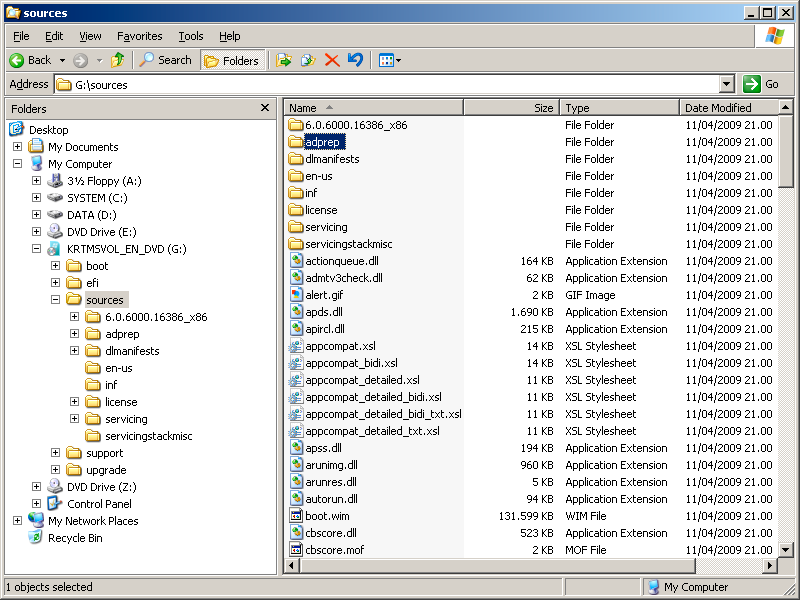Collapse the KRTMSVOL_EN_DVD (G:) node
This screenshot has height=600, width=800.
(36, 249)
